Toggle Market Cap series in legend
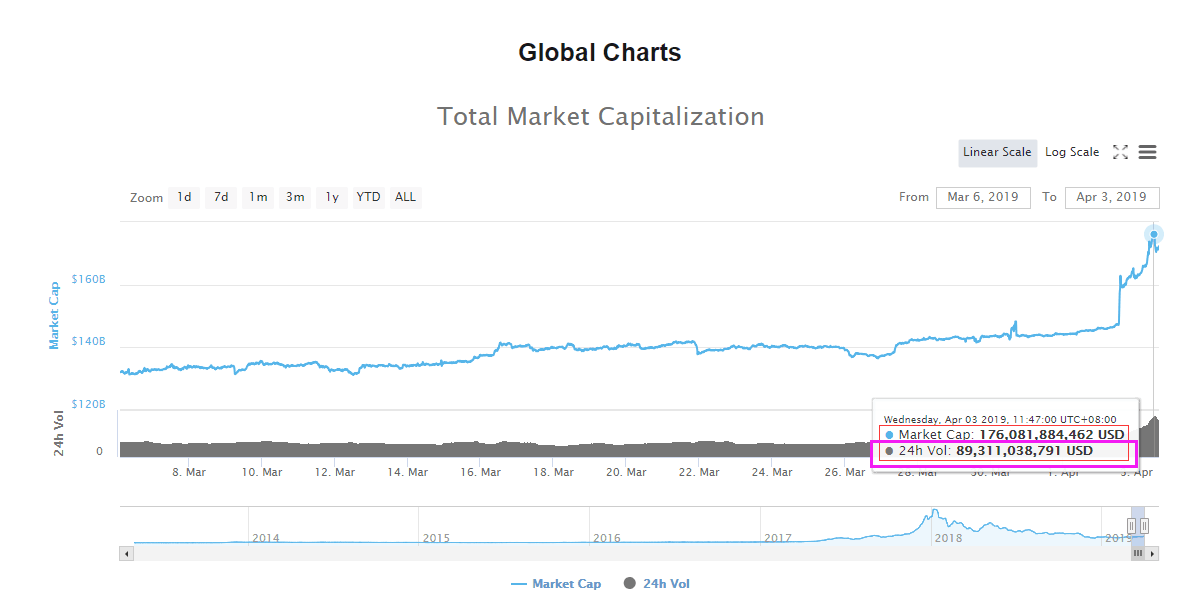This screenshot has height=596, width=1179. click(x=556, y=584)
